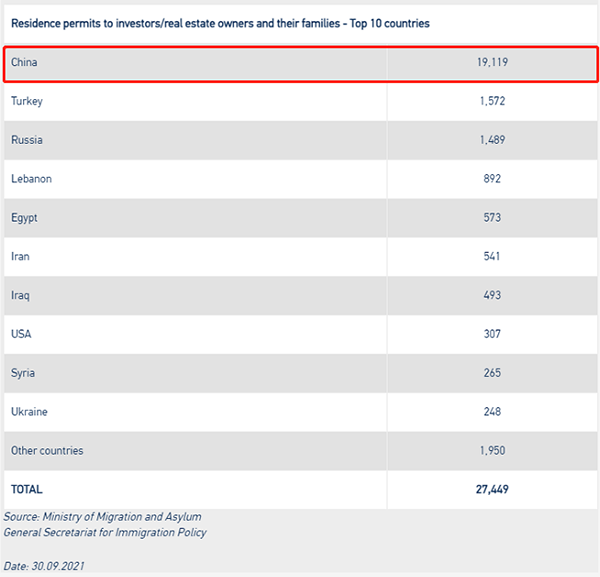
Task: Click the value 1,950
Action: point(492,451)
